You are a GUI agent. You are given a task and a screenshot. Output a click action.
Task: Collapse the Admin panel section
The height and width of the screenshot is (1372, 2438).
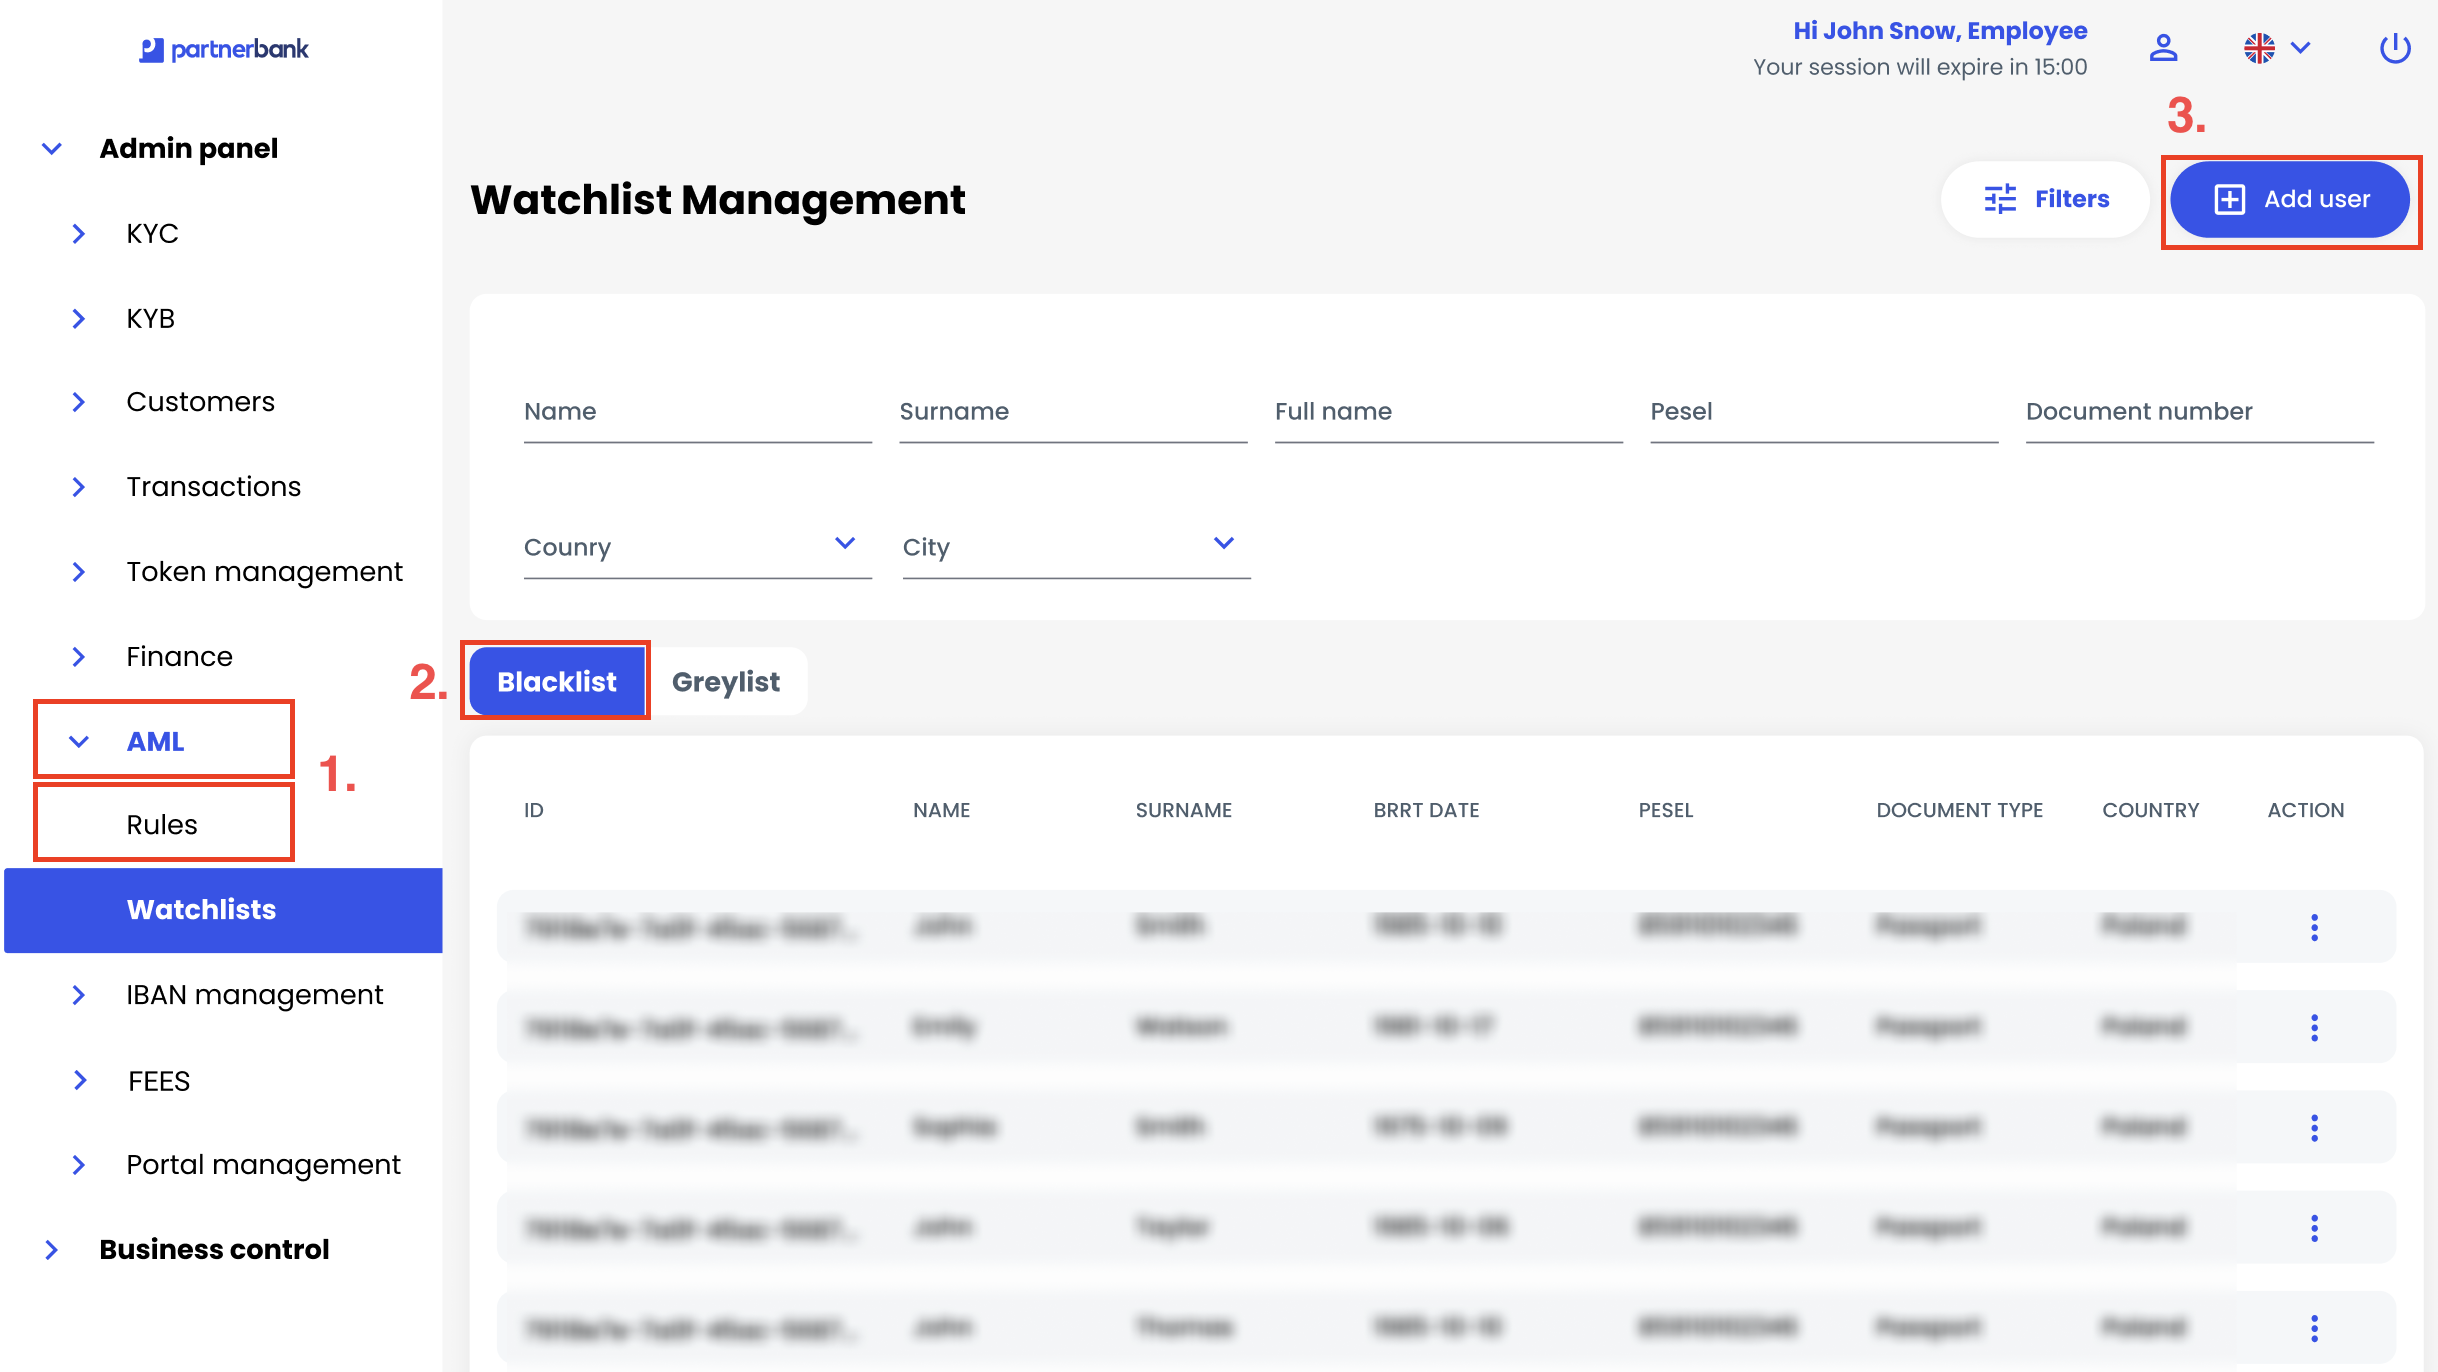(52, 149)
